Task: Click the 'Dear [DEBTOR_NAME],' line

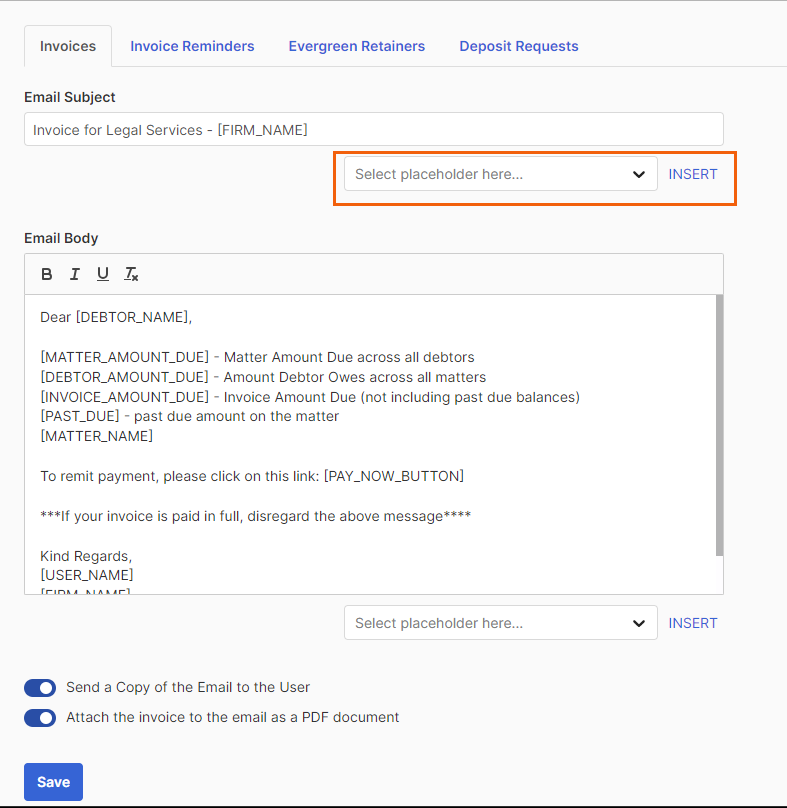Action: tap(116, 317)
